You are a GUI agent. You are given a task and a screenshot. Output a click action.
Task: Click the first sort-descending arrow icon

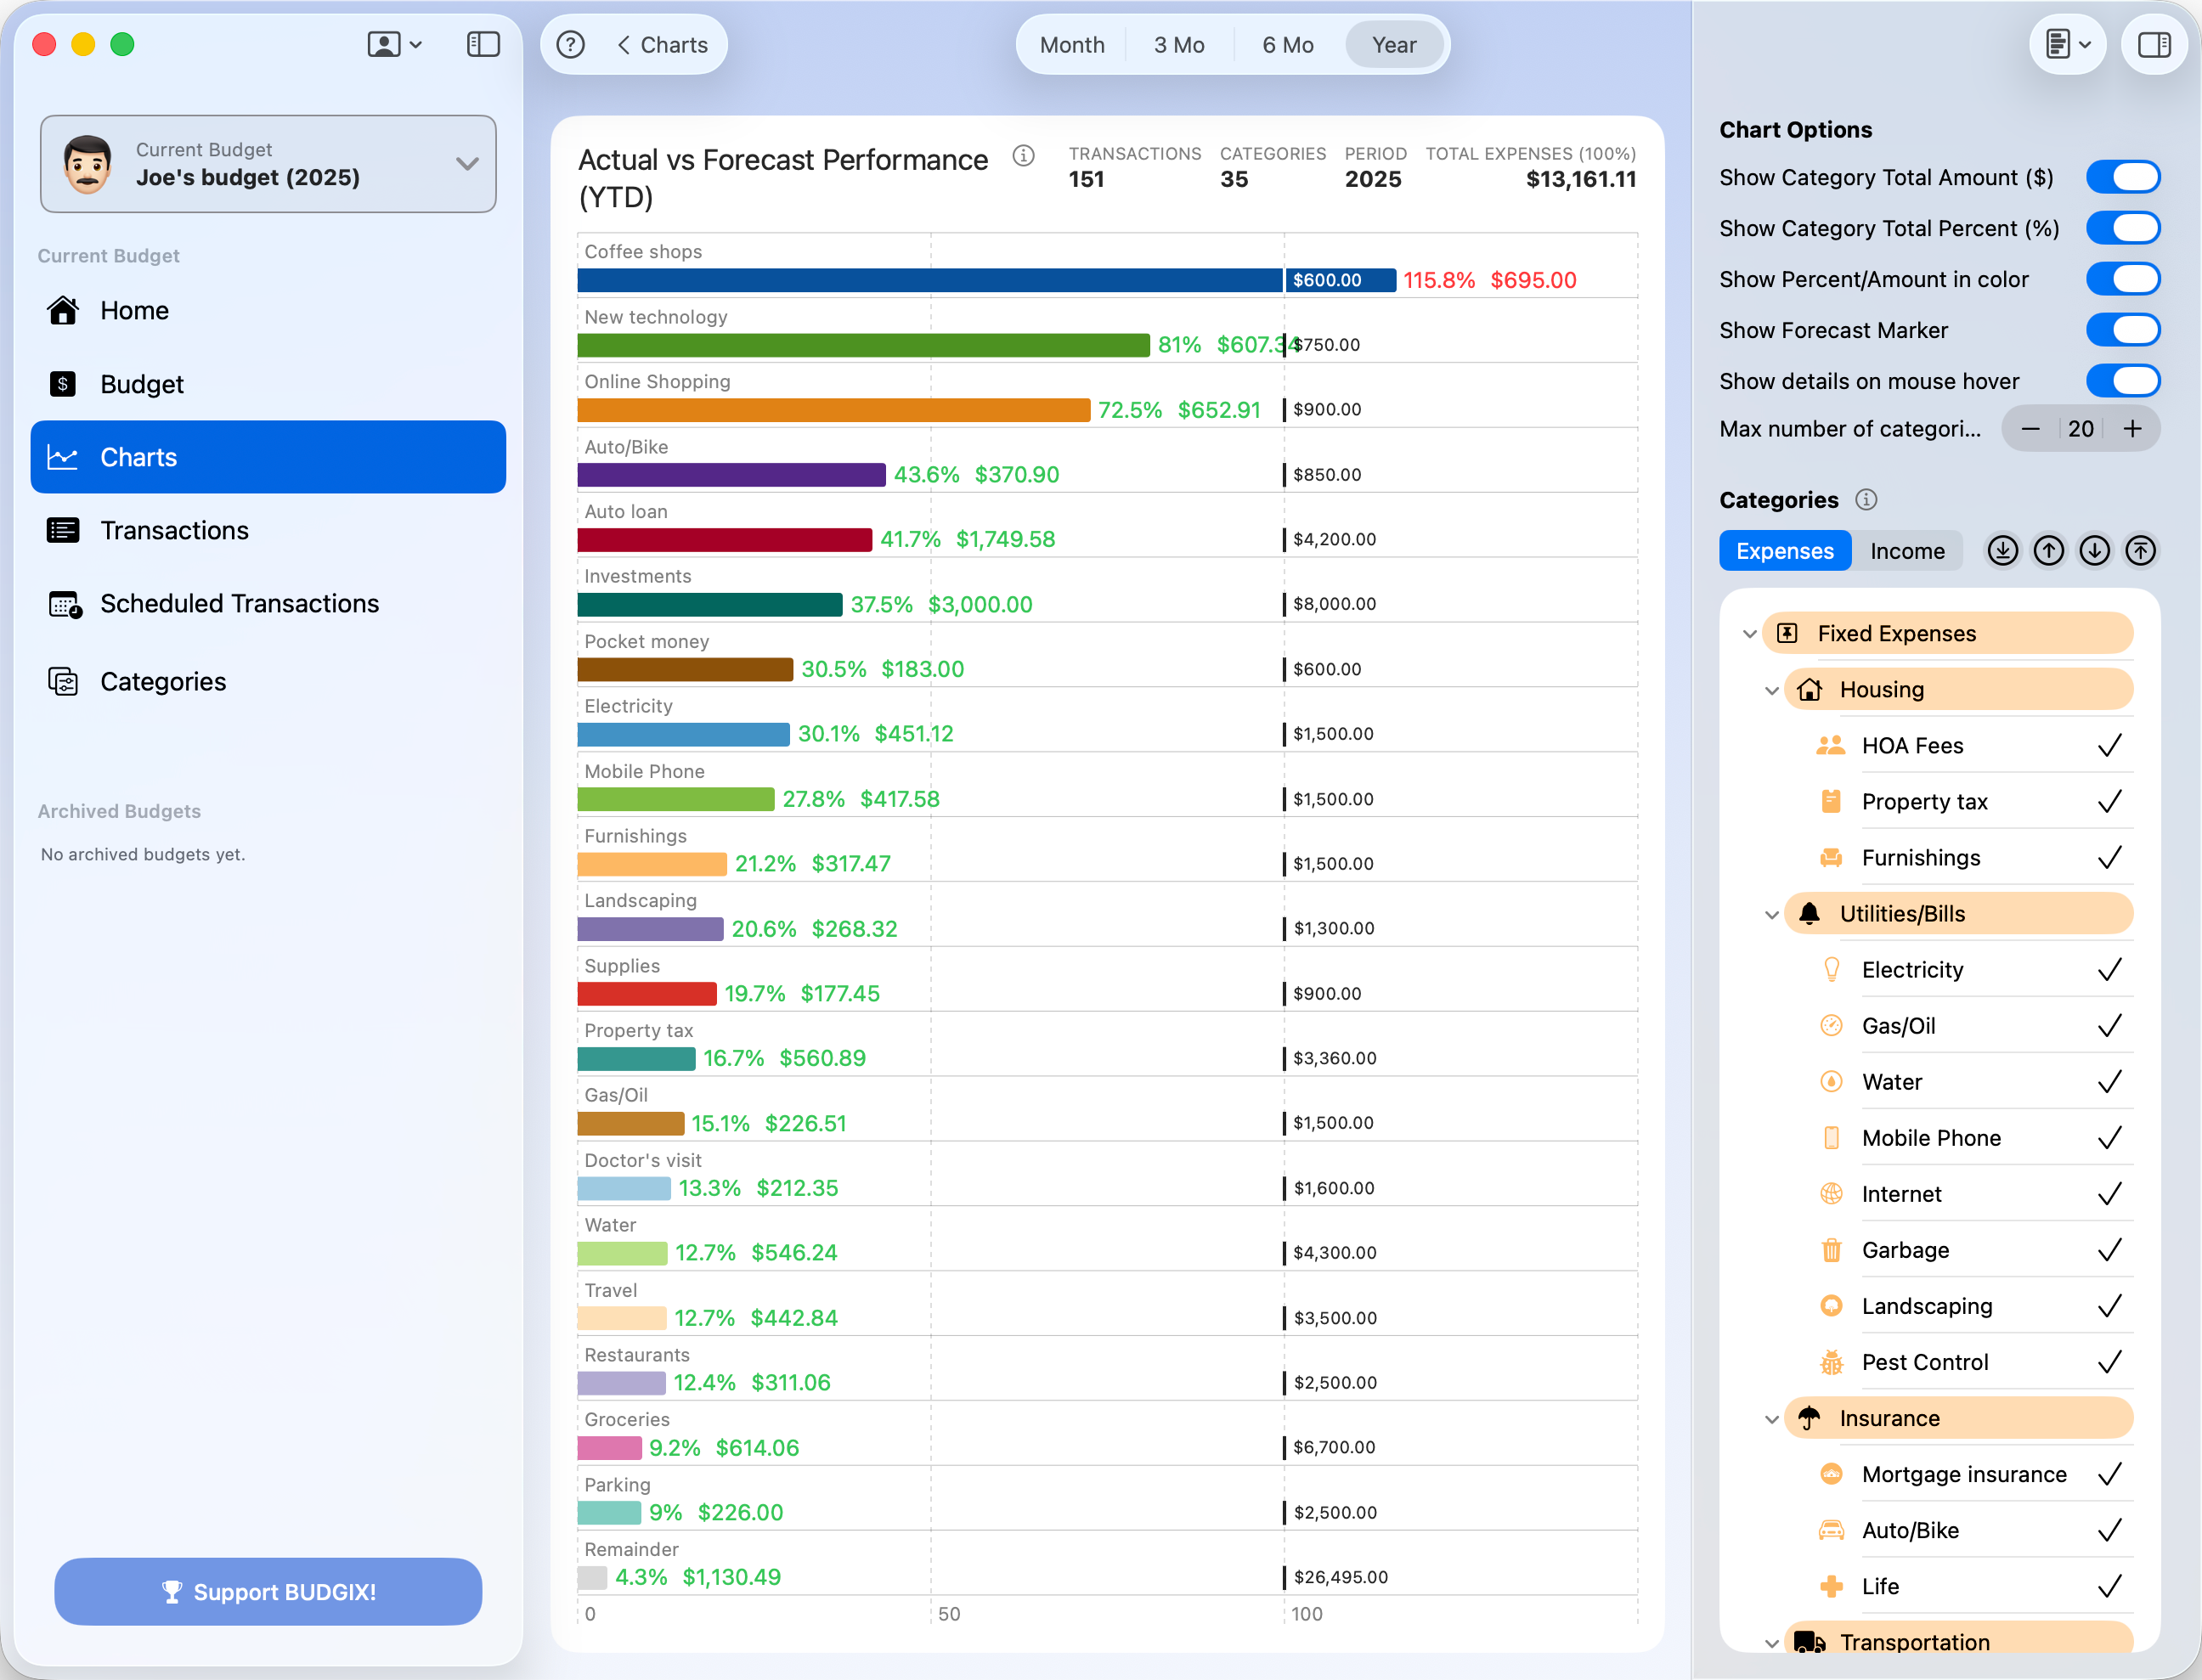2002,551
